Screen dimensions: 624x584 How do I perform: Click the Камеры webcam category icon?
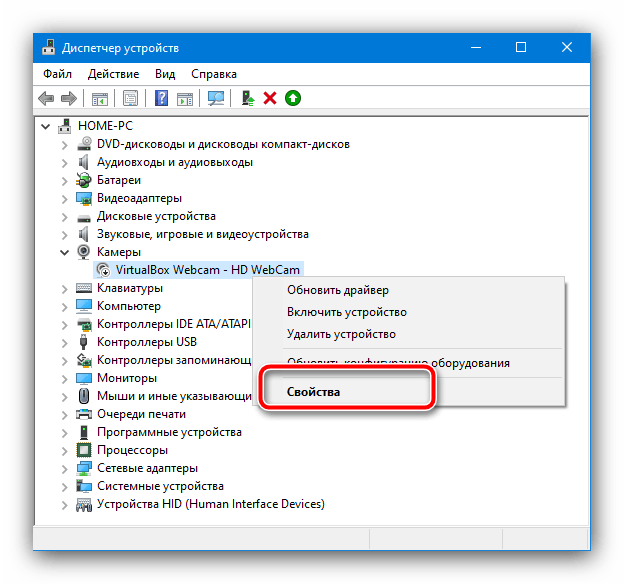click(84, 252)
